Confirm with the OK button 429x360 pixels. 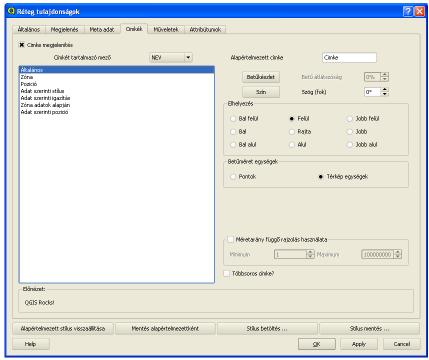[x=317, y=344]
